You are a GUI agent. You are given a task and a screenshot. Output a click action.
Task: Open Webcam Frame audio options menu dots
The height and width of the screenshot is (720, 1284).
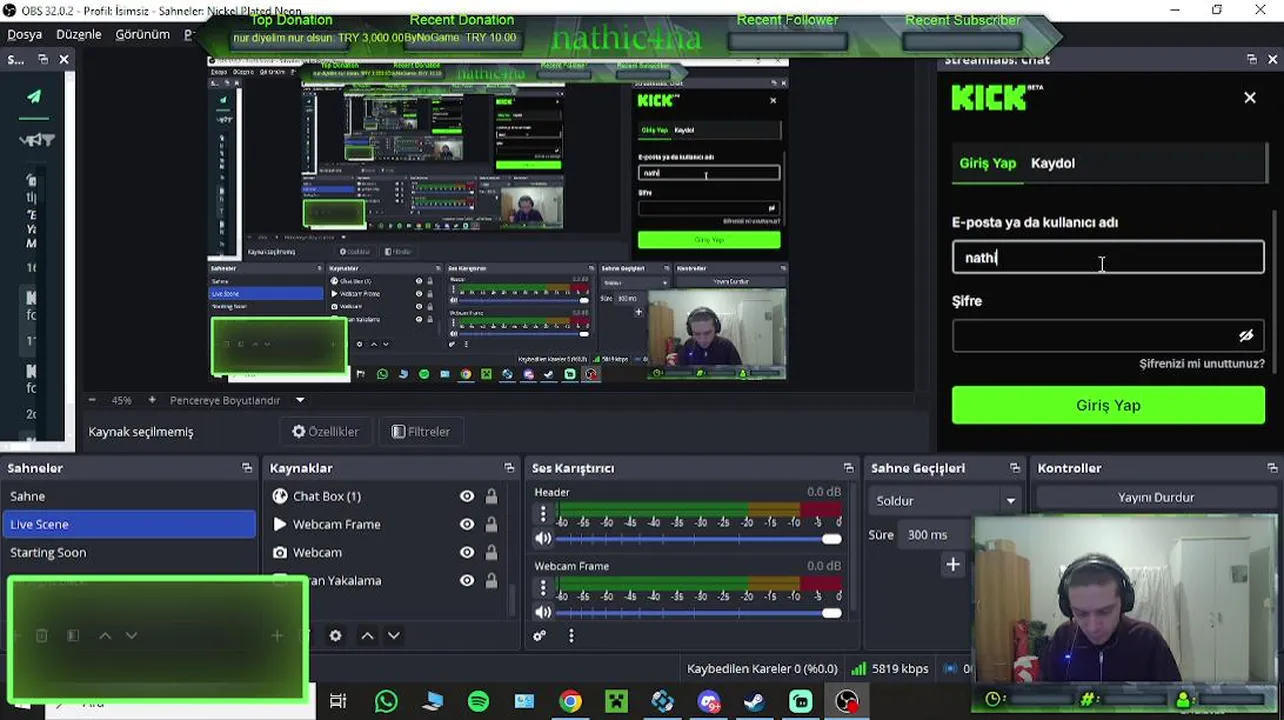tap(543, 587)
